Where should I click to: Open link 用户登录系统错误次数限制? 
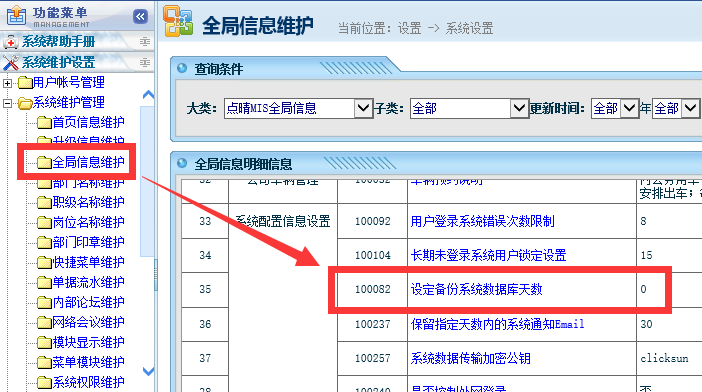tap(483, 221)
